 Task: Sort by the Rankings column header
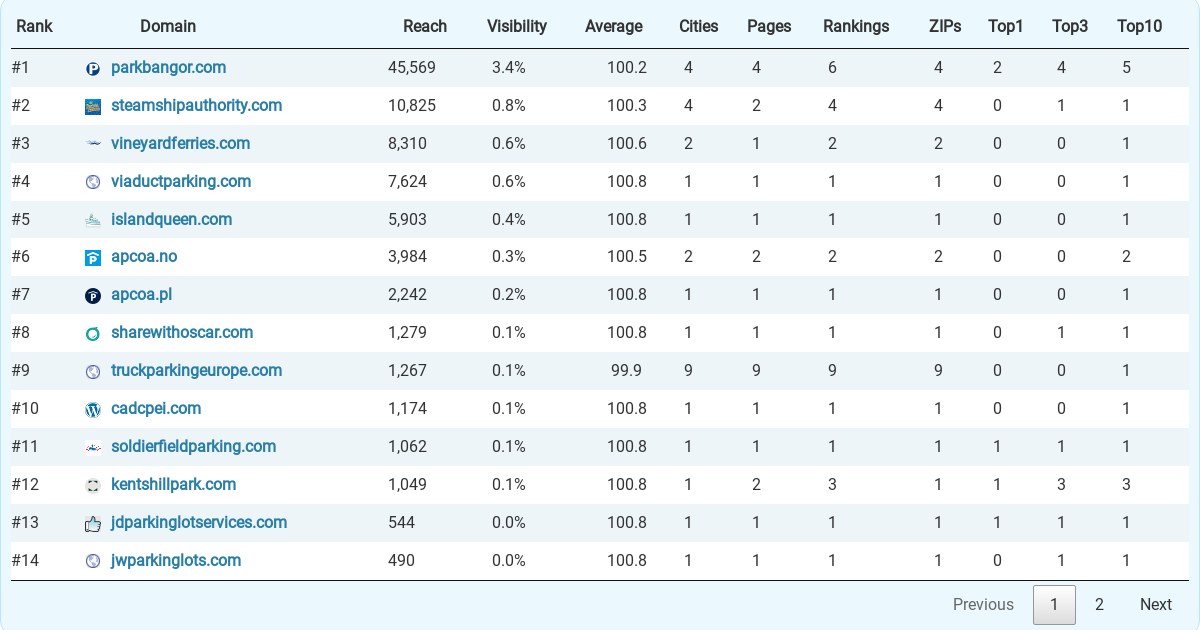tap(856, 26)
